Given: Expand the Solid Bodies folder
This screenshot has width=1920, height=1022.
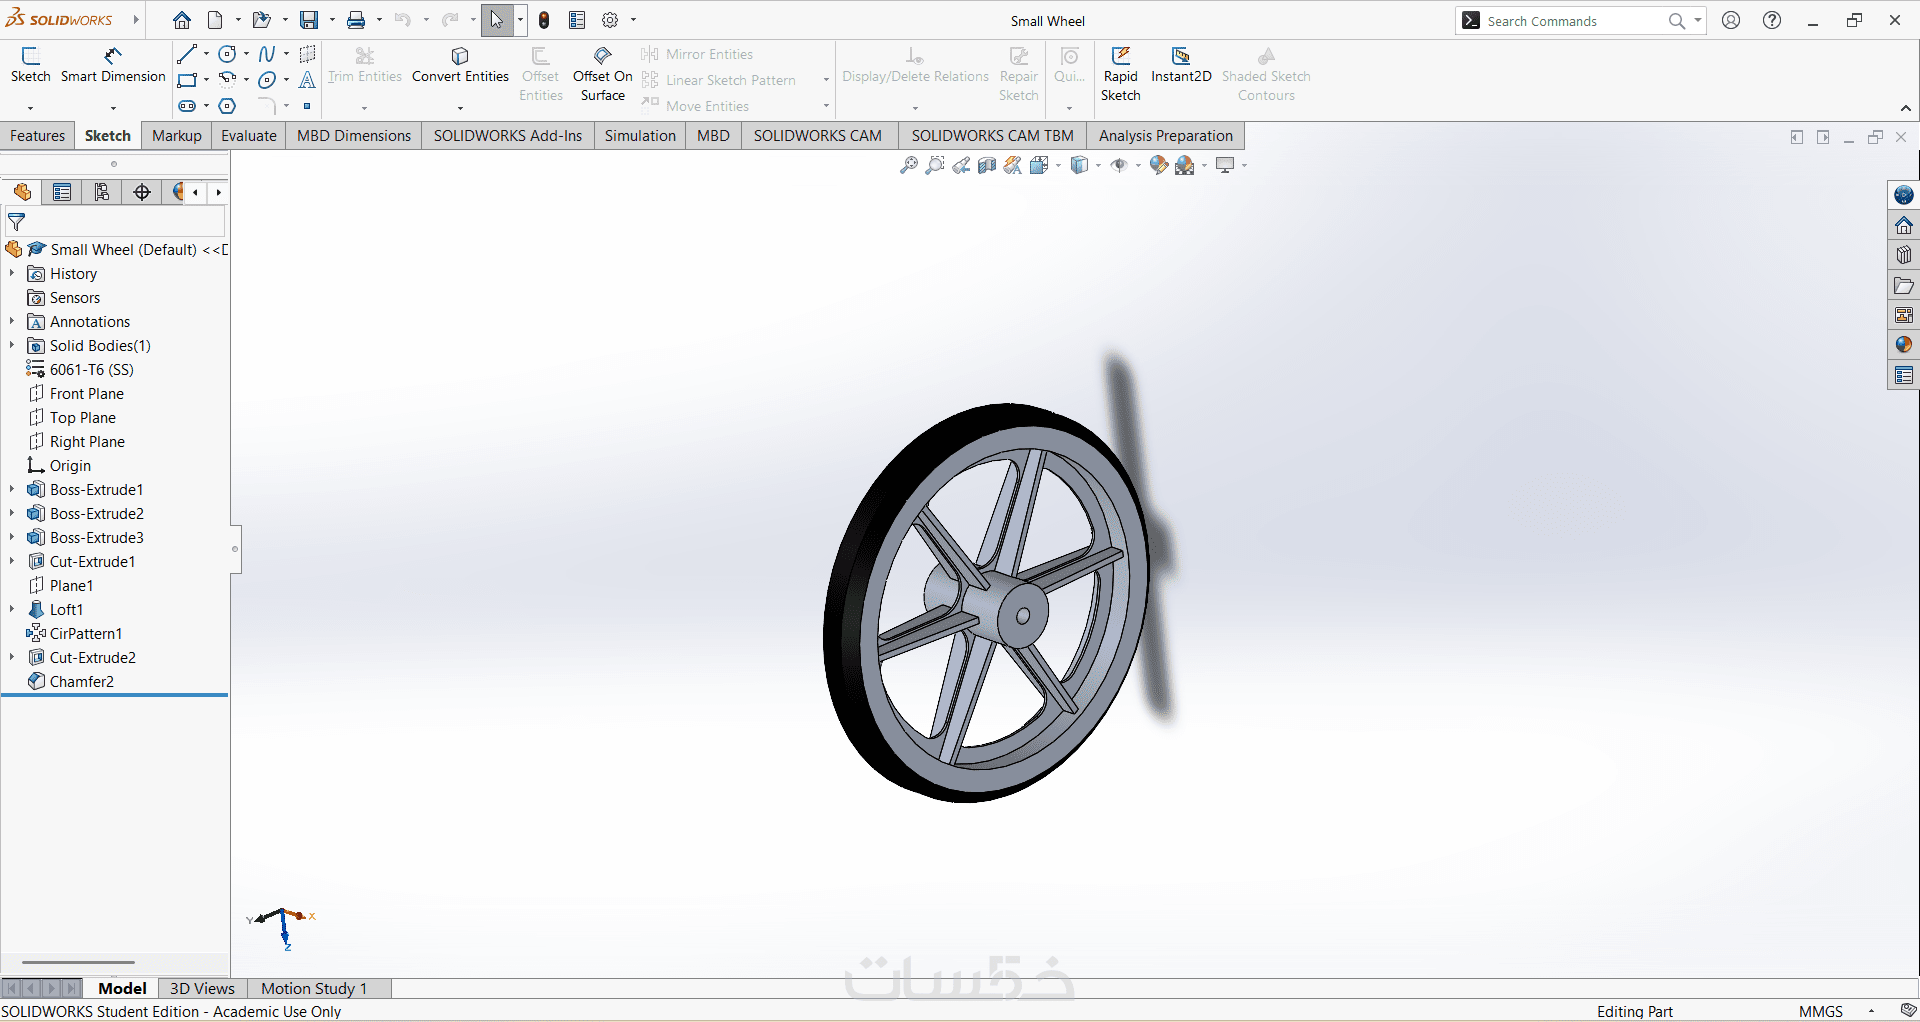Looking at the screenshot, I should (x=12, y=346).
